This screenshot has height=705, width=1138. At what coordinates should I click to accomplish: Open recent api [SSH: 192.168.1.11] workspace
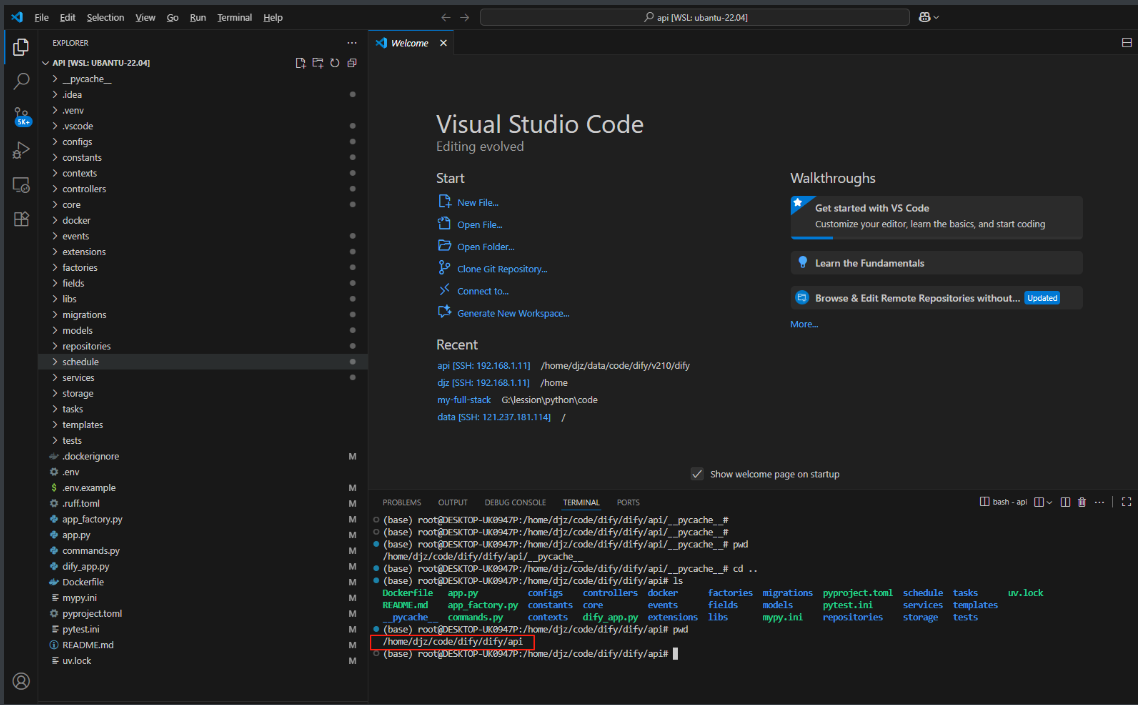click(483, 366)
